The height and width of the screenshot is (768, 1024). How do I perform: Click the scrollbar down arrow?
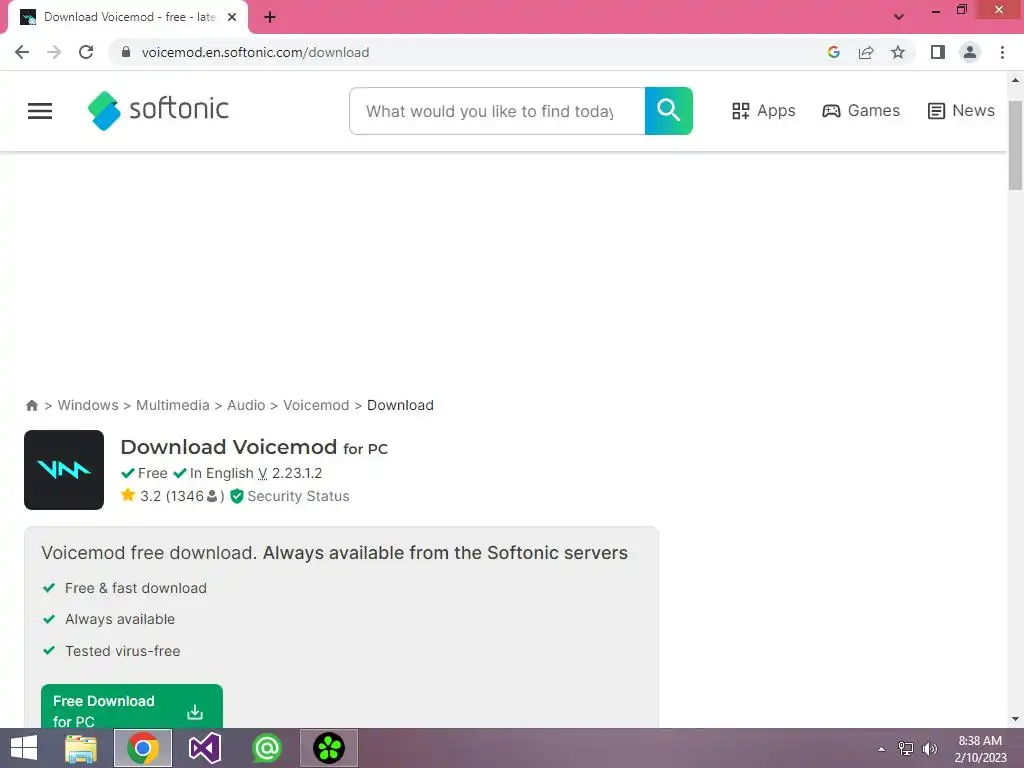click(1015, 719)
